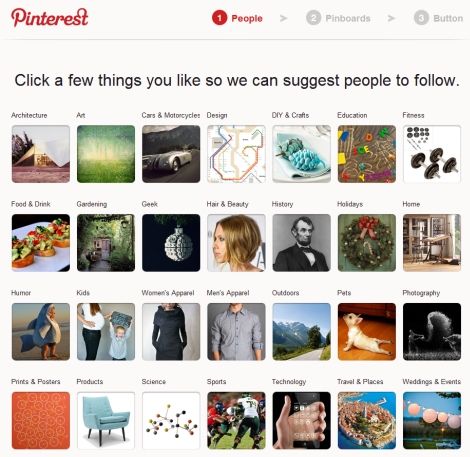Select the Fitness dumbbells picture

pos(432,154)
